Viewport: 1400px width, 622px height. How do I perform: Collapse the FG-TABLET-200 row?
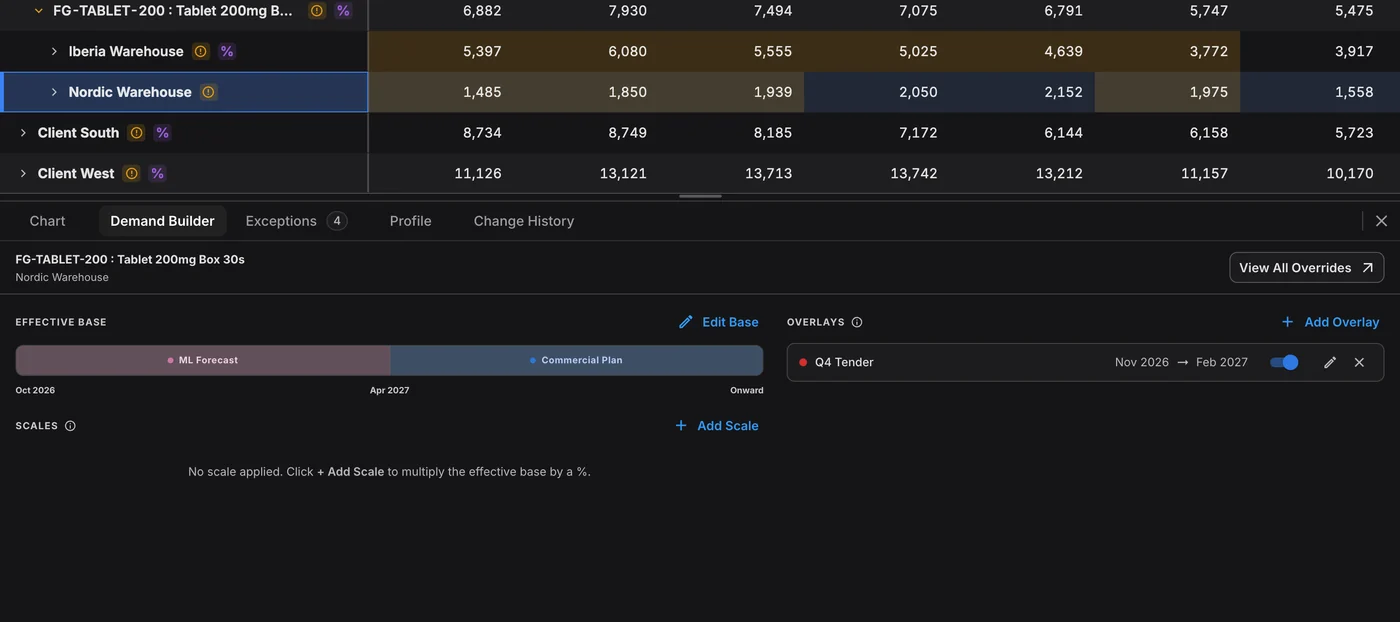(x=39, y=11)
